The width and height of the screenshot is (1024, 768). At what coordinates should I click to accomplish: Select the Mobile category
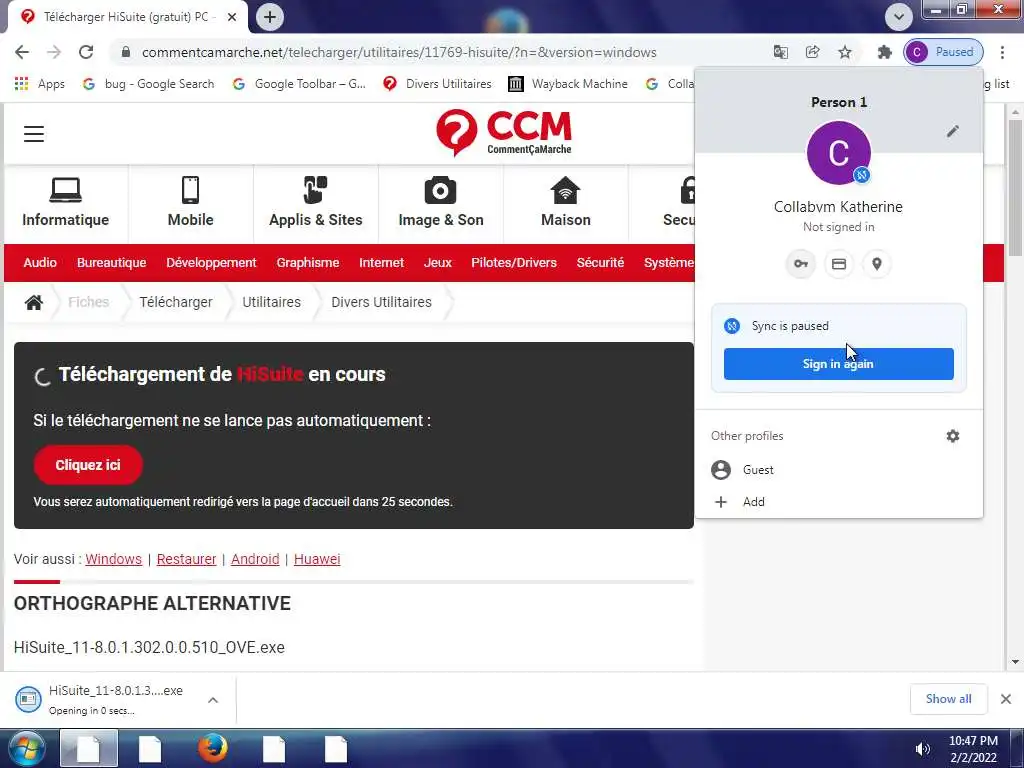(190, 203)
